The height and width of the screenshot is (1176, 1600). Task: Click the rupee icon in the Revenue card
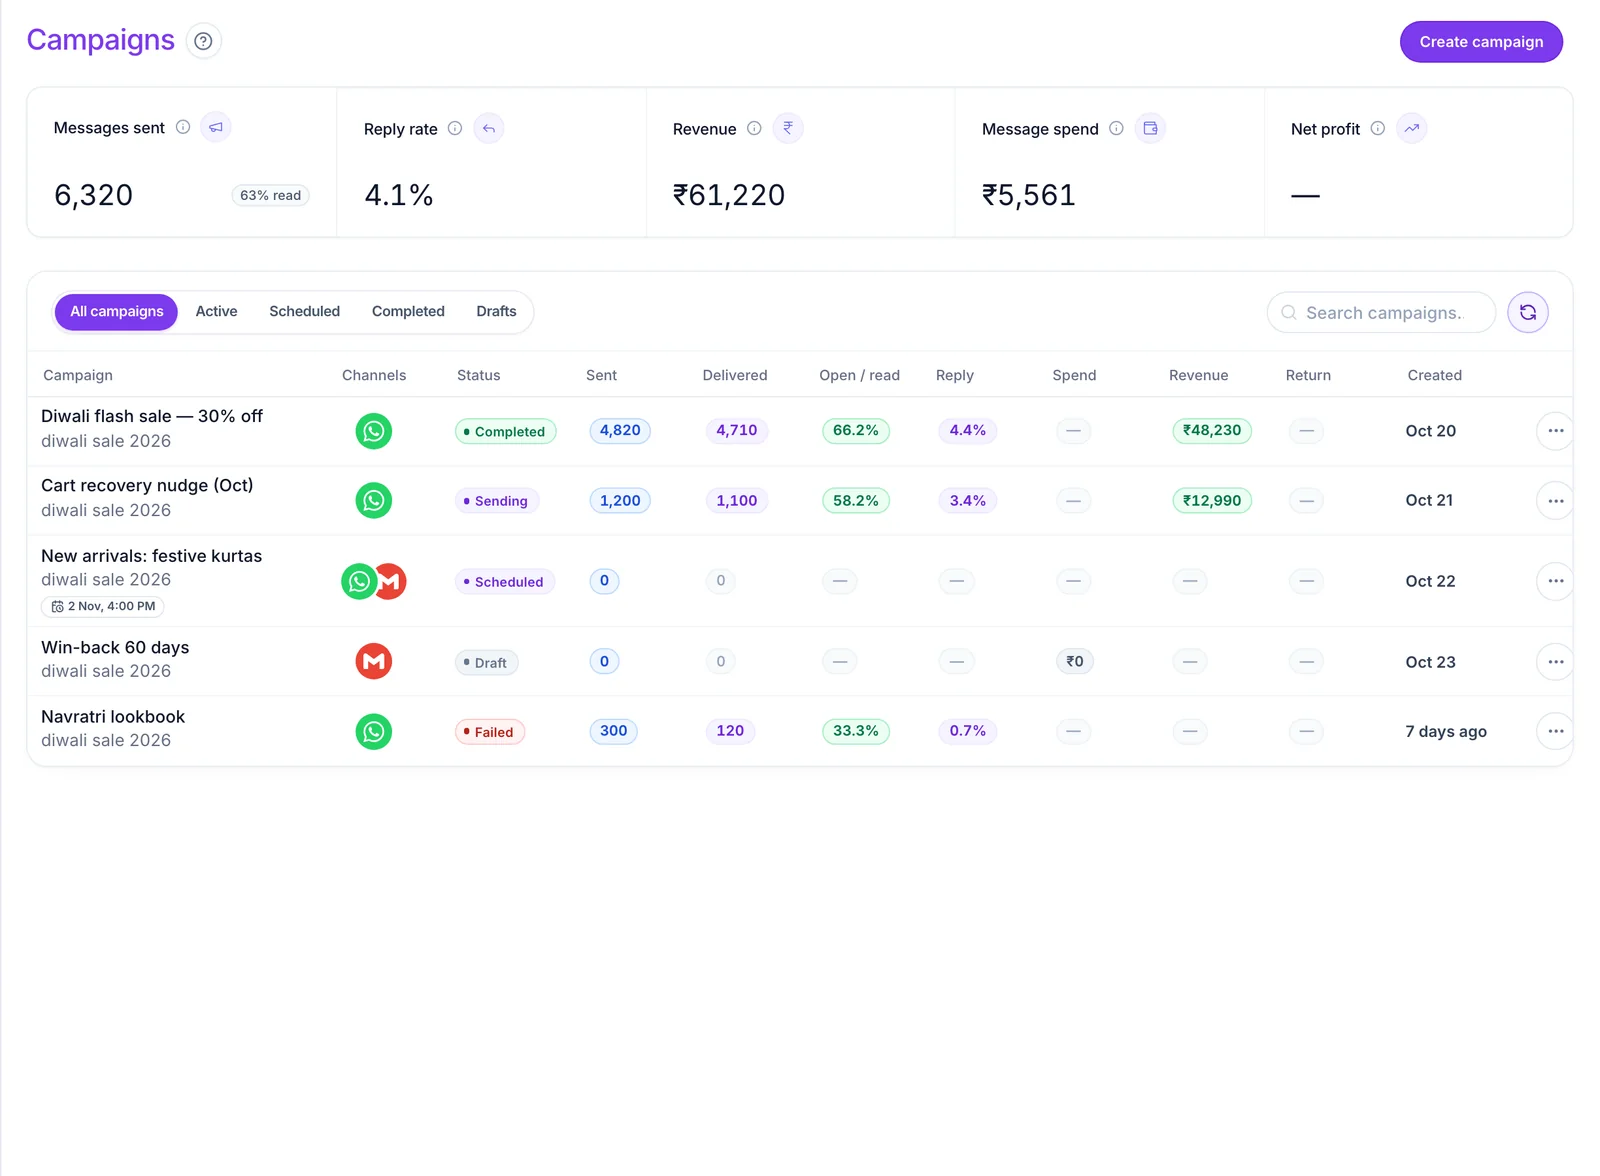click(788, 128)
